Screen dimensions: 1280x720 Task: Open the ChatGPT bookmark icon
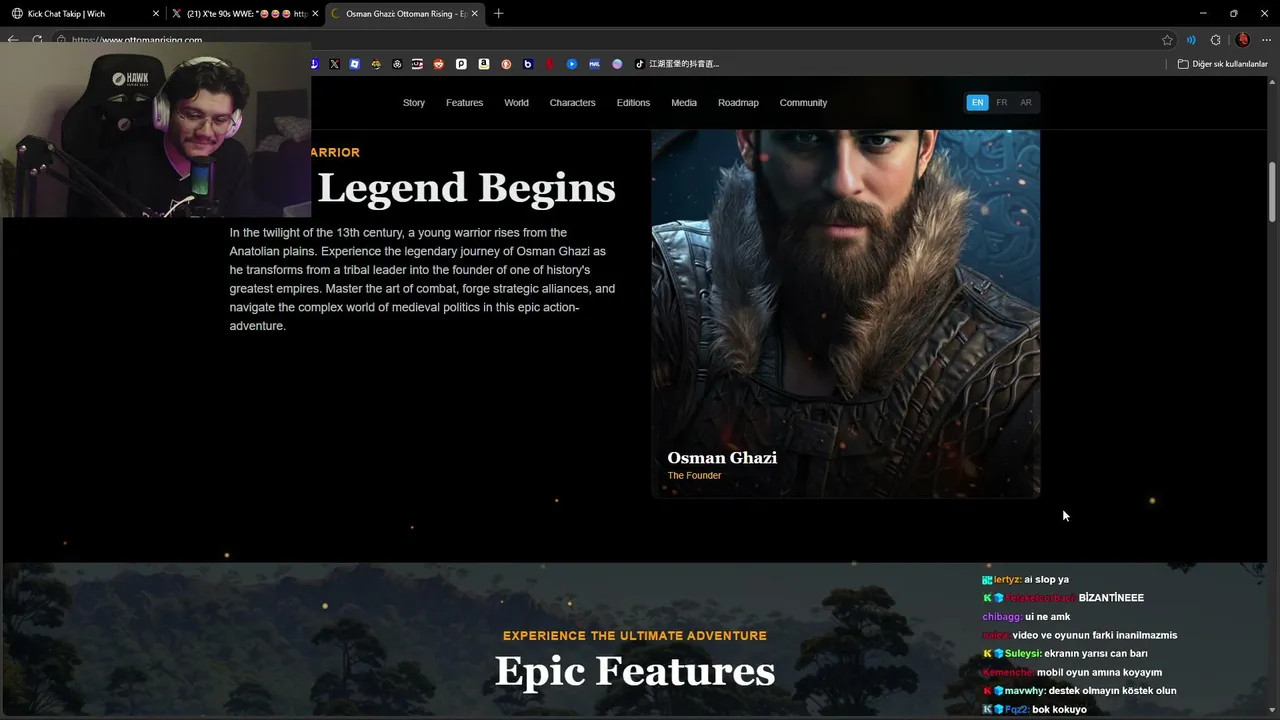397,64
